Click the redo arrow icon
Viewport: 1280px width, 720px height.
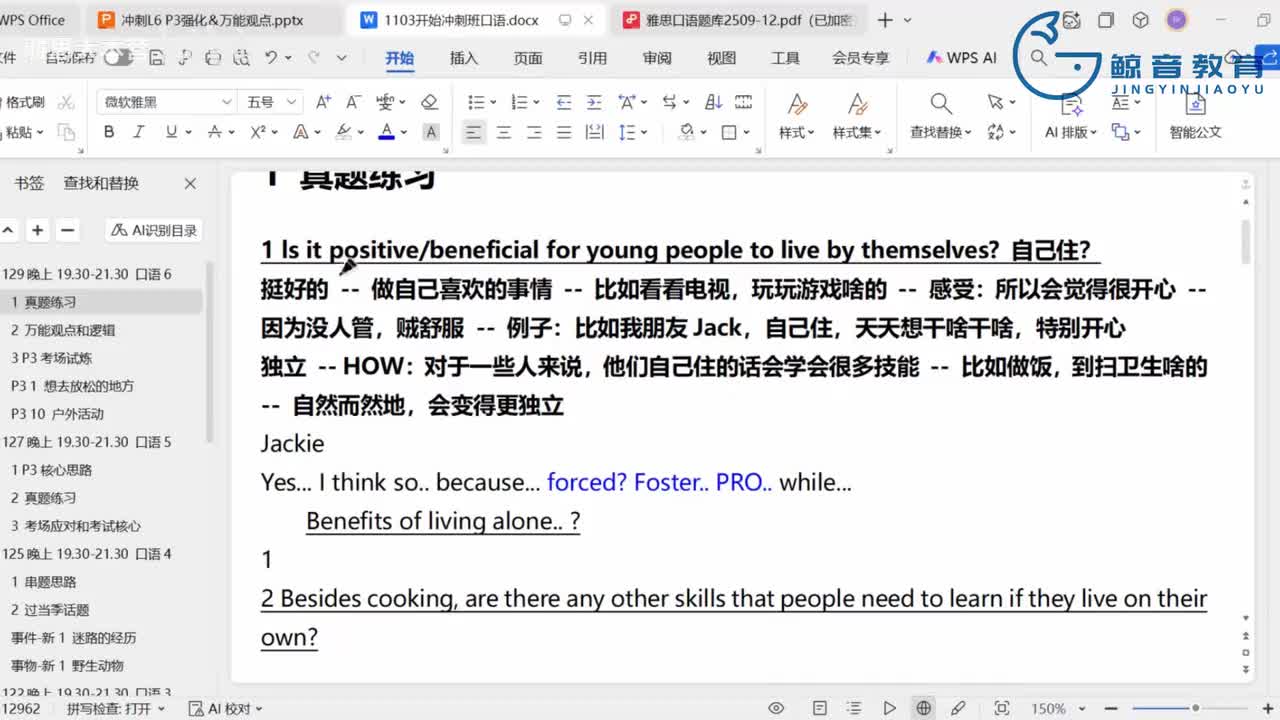pos(314,58)
